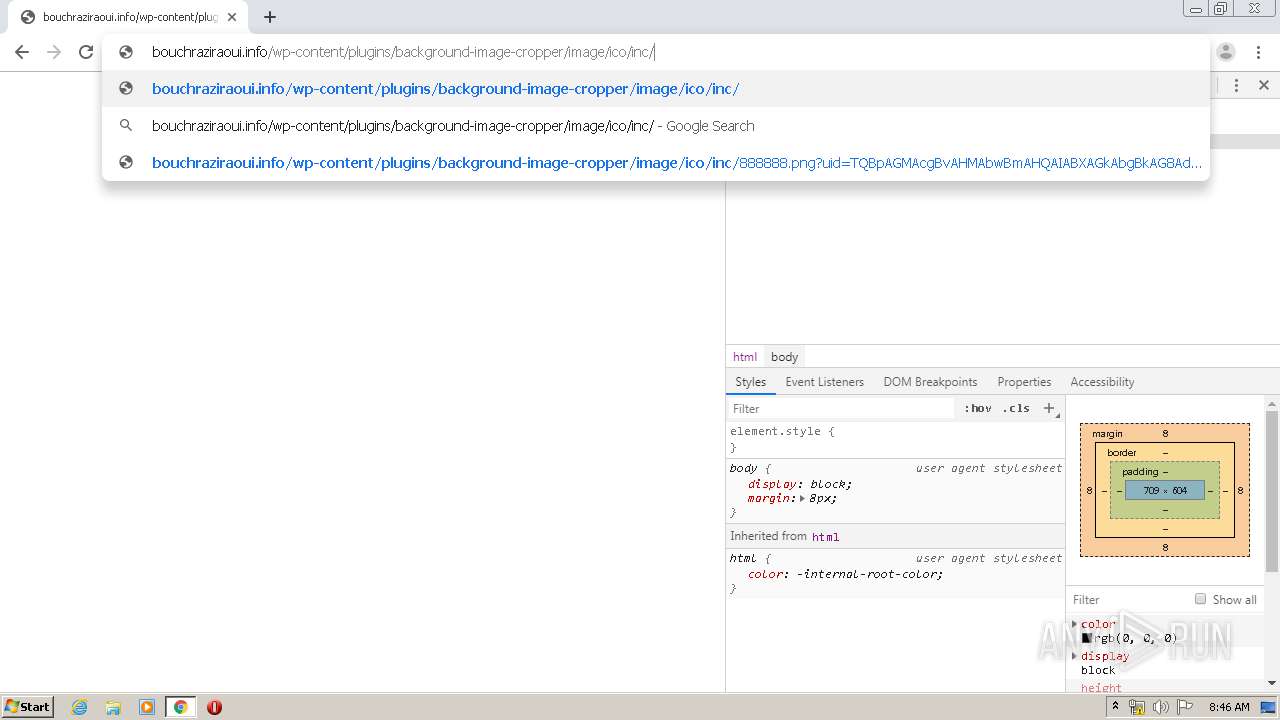1280x720 pixels.
Task: Open the file explorer taskbar icon
Action: (113, 707)
